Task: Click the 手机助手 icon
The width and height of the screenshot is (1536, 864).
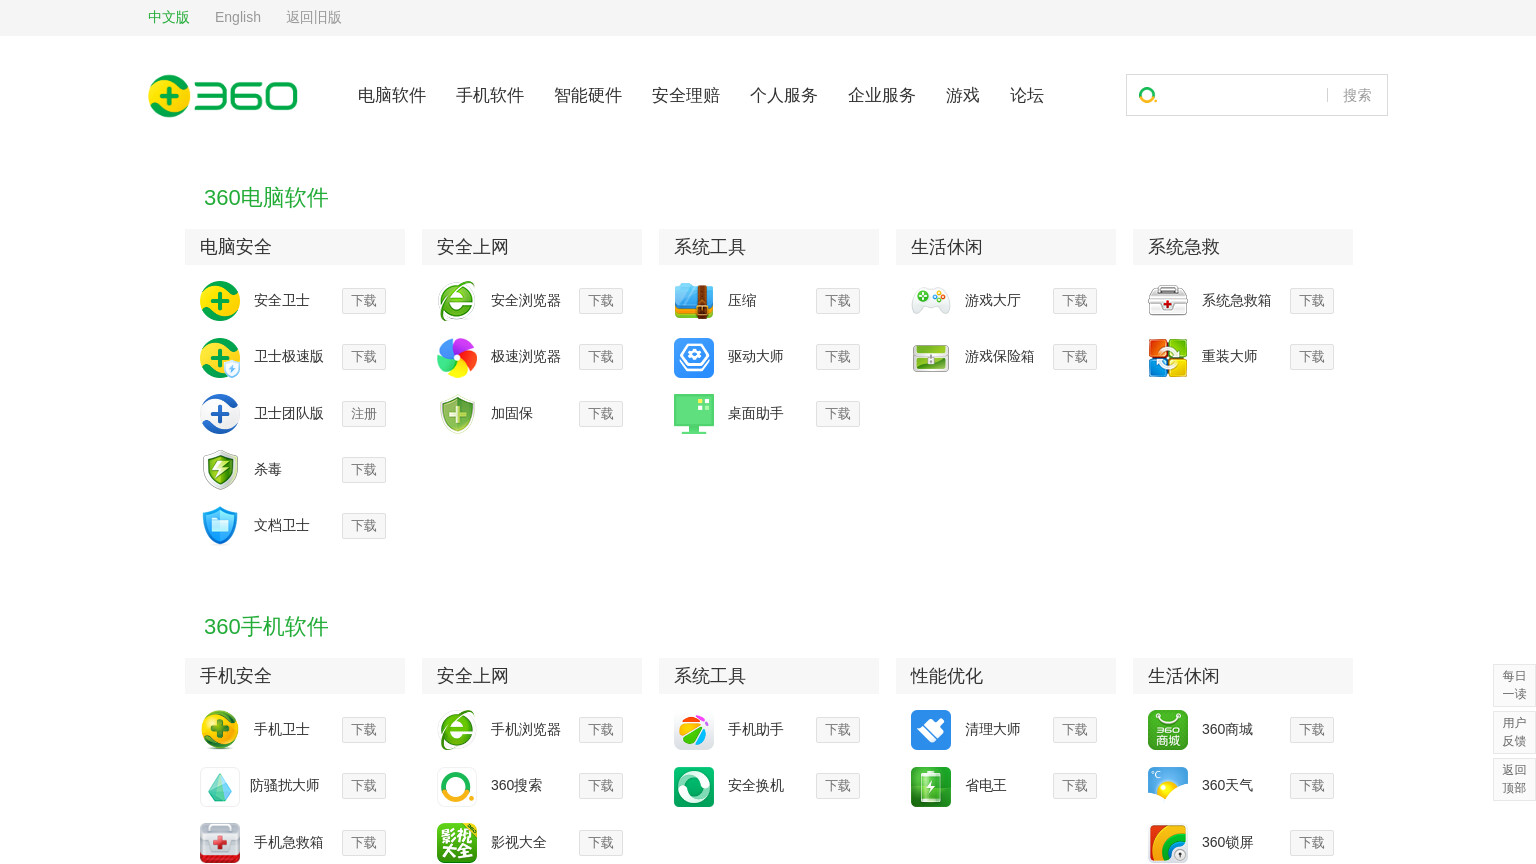Action: (x=694, y=730)
